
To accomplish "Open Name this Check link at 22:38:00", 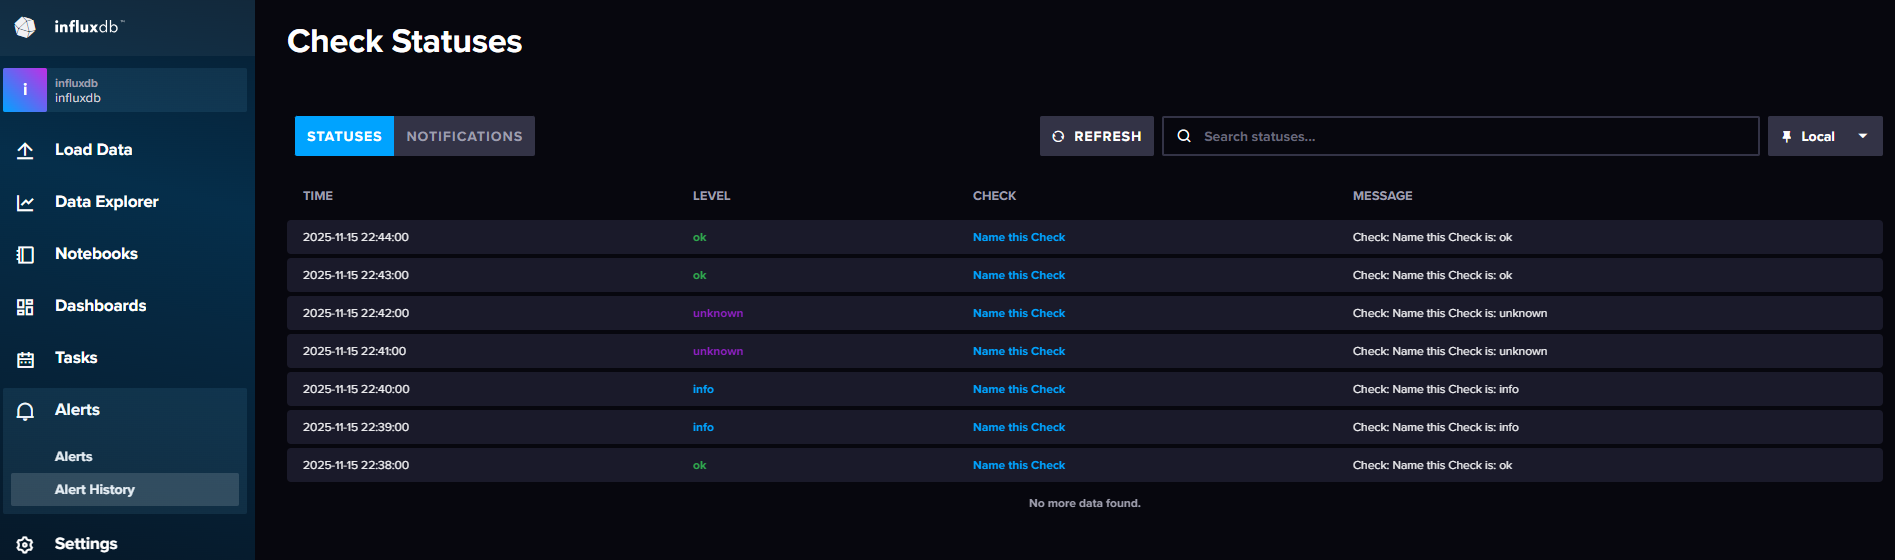I will [x=1018, y=465].
